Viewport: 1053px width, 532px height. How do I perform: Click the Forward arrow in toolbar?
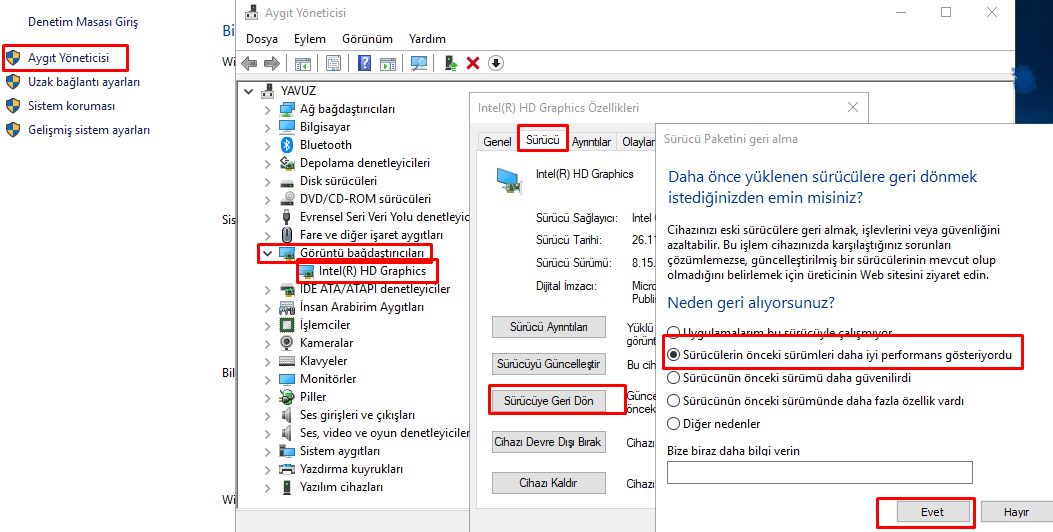pos(271,63)
